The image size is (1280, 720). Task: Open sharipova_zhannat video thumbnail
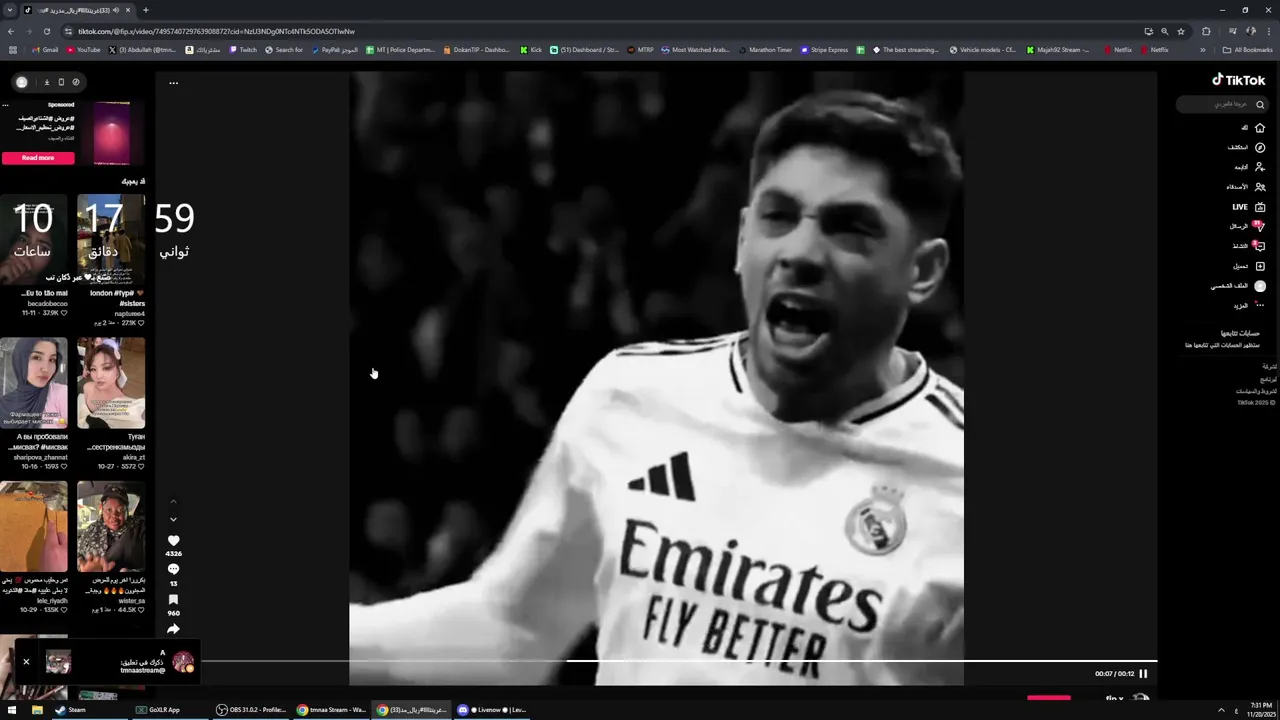tap(34, 383)
